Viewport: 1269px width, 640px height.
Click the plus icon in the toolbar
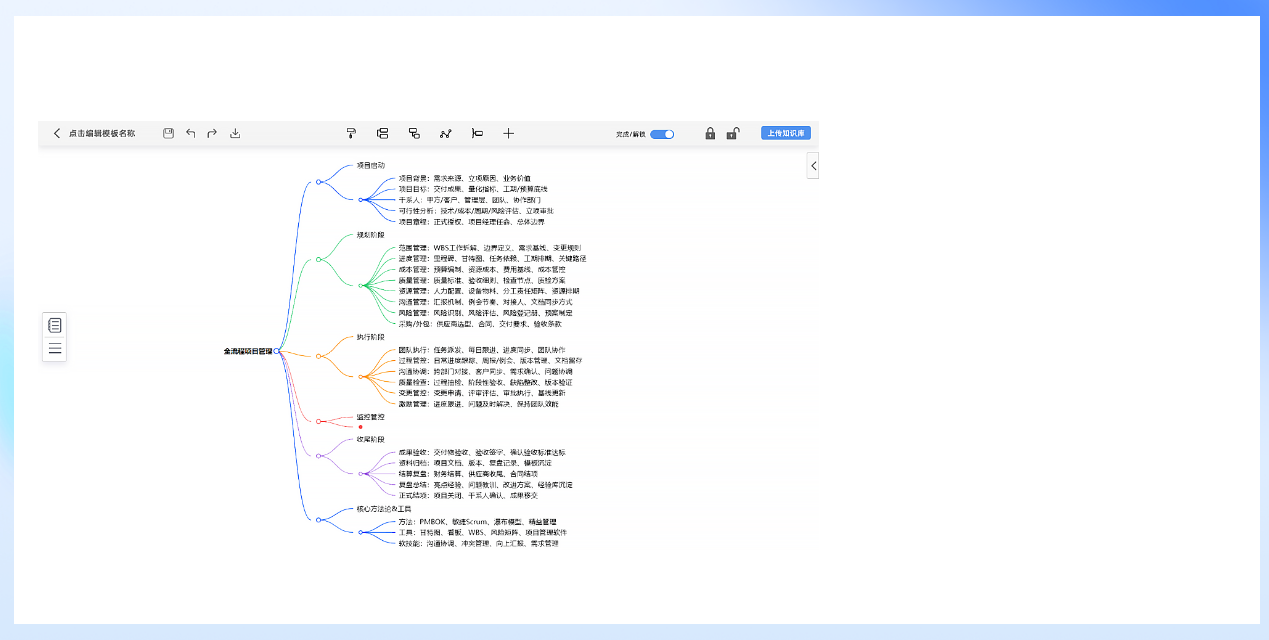tap(508, 133)
